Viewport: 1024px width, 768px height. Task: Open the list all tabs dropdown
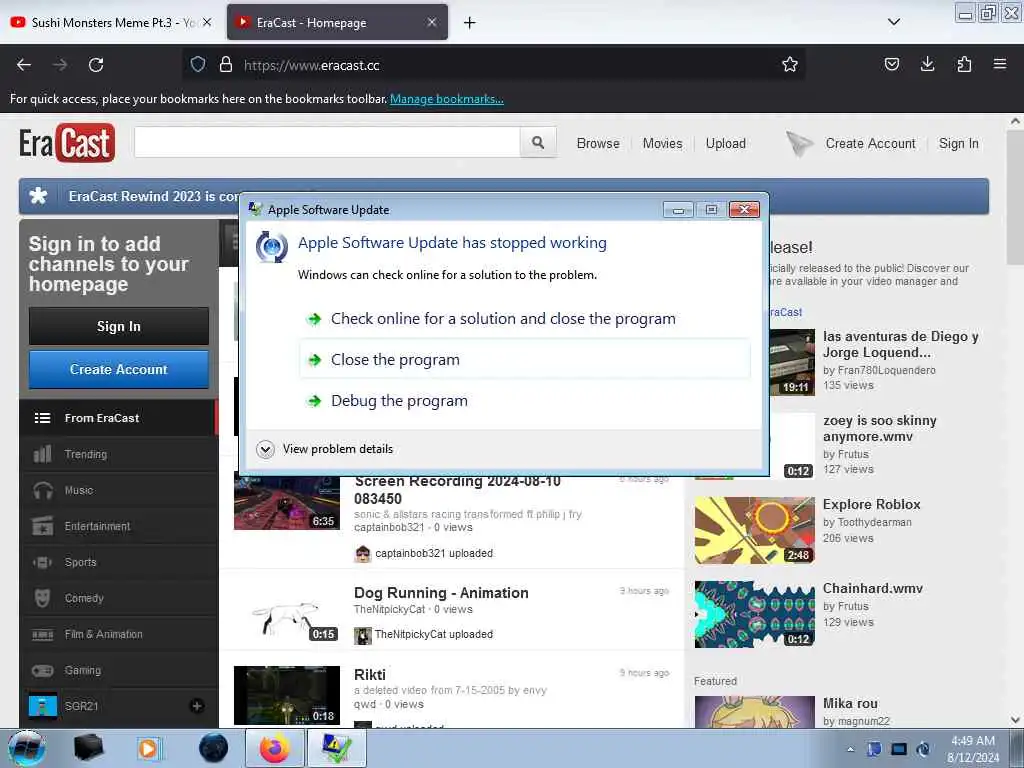point(894,22)
